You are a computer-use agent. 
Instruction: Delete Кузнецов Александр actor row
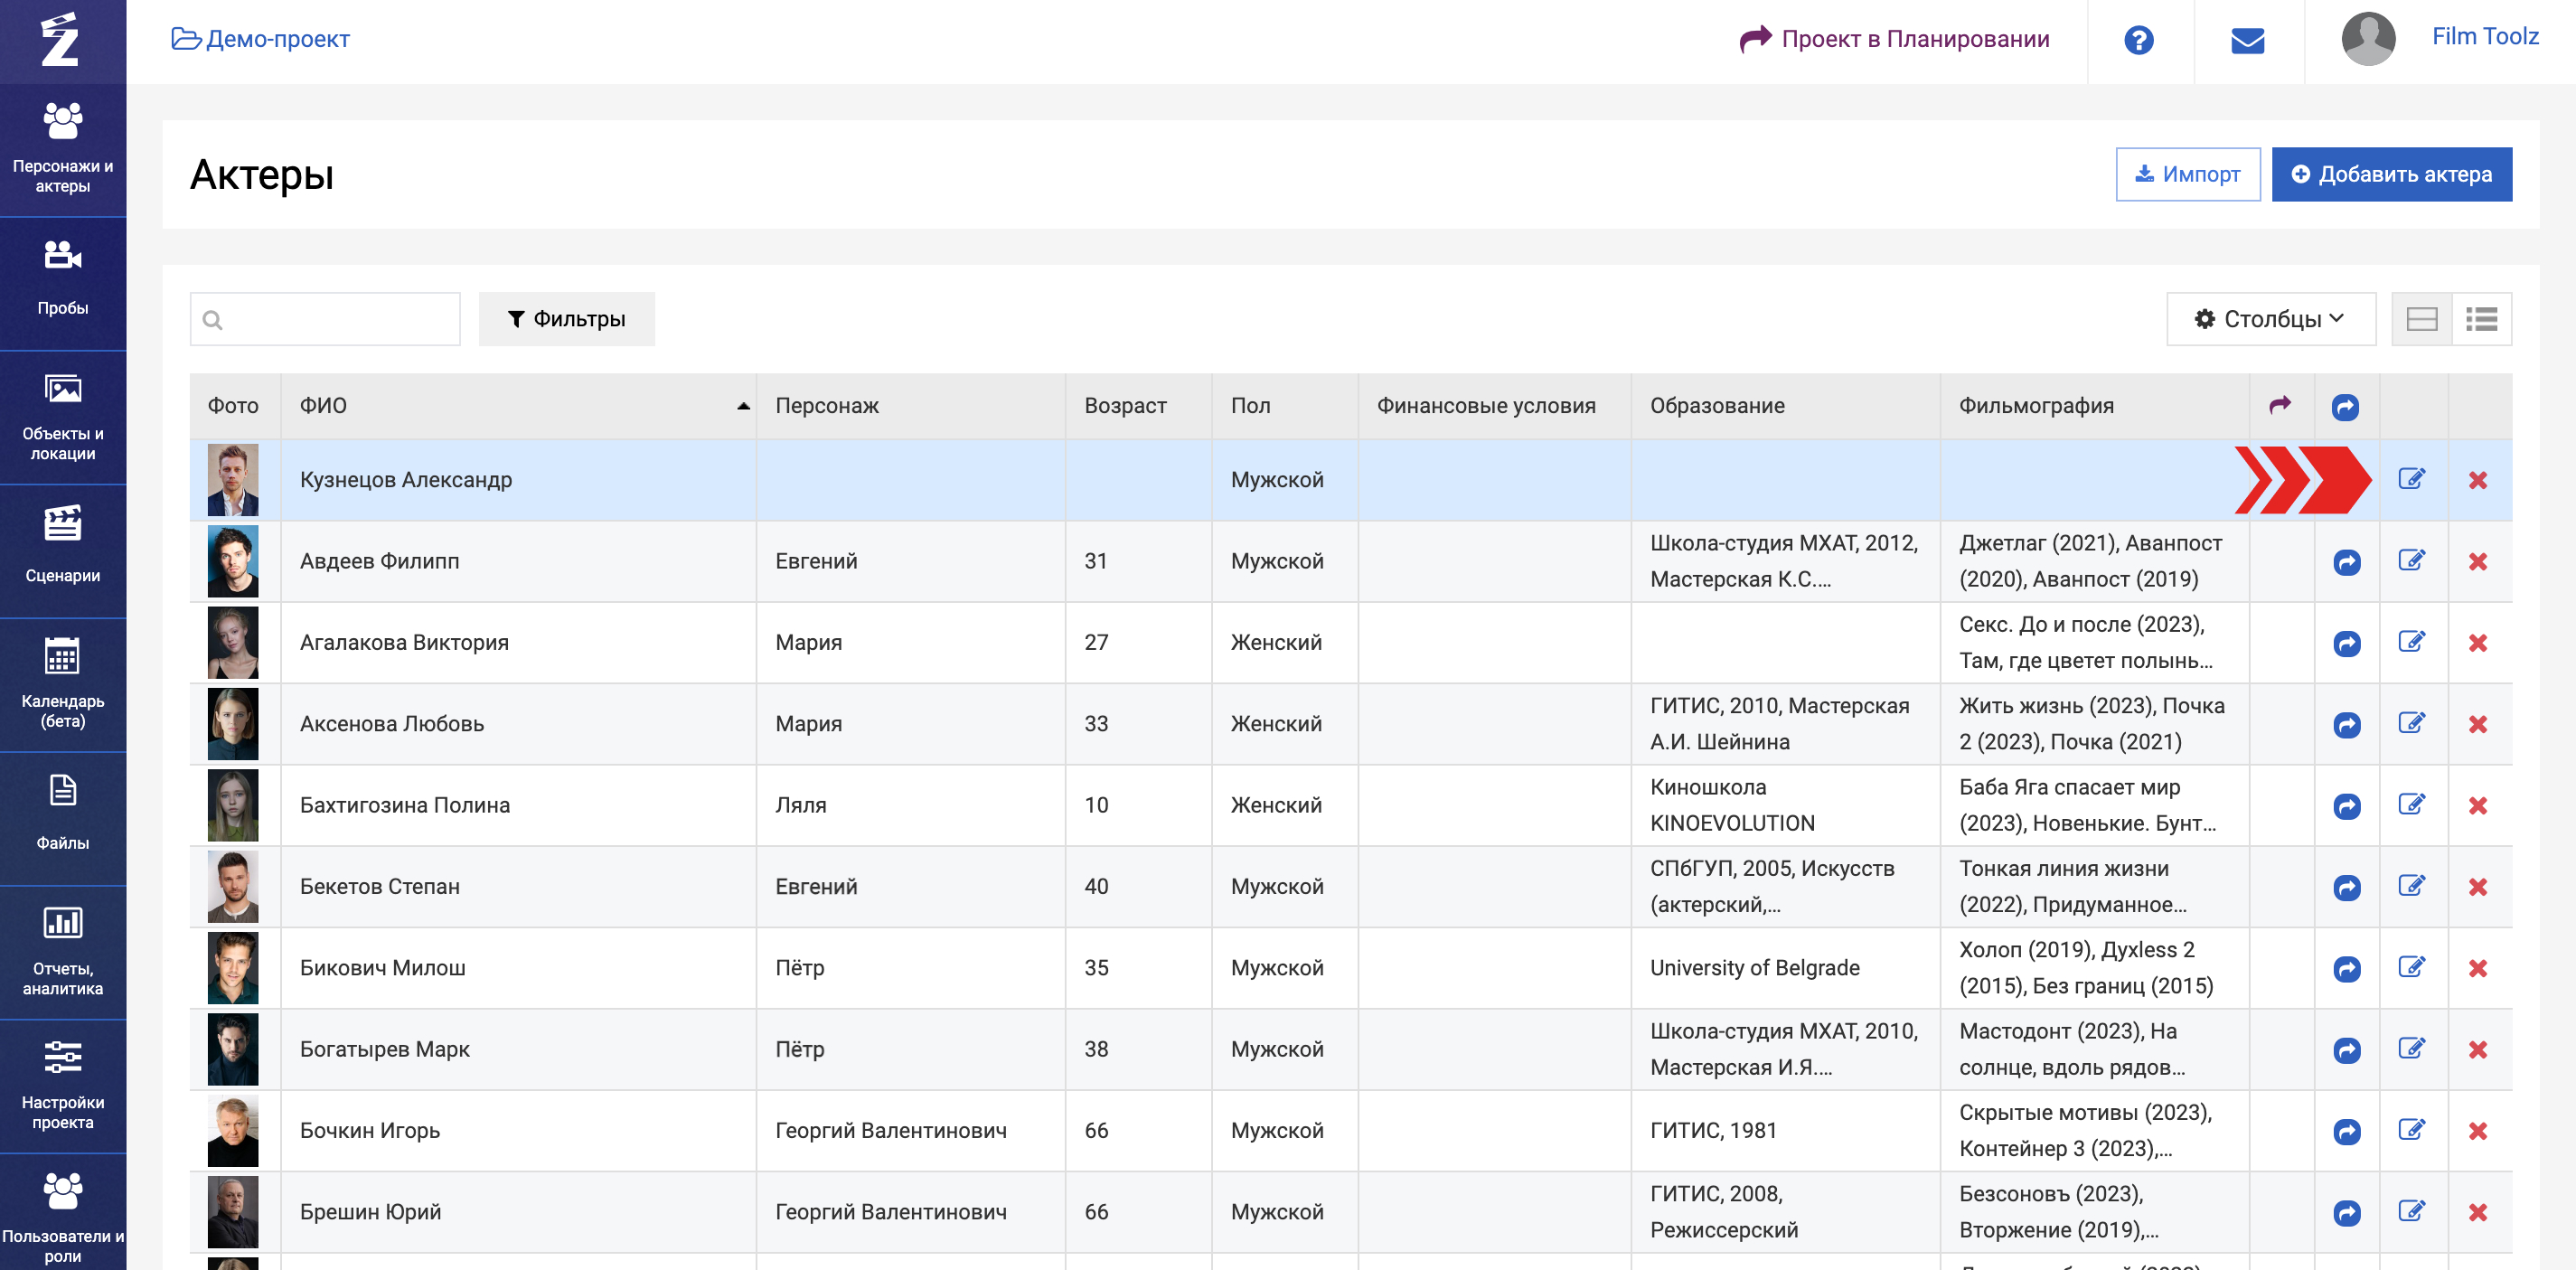pos(2477,480)
